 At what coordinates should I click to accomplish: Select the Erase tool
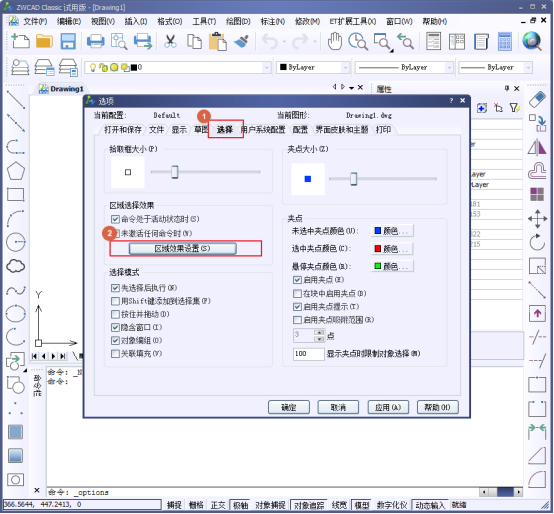(537, 99)
